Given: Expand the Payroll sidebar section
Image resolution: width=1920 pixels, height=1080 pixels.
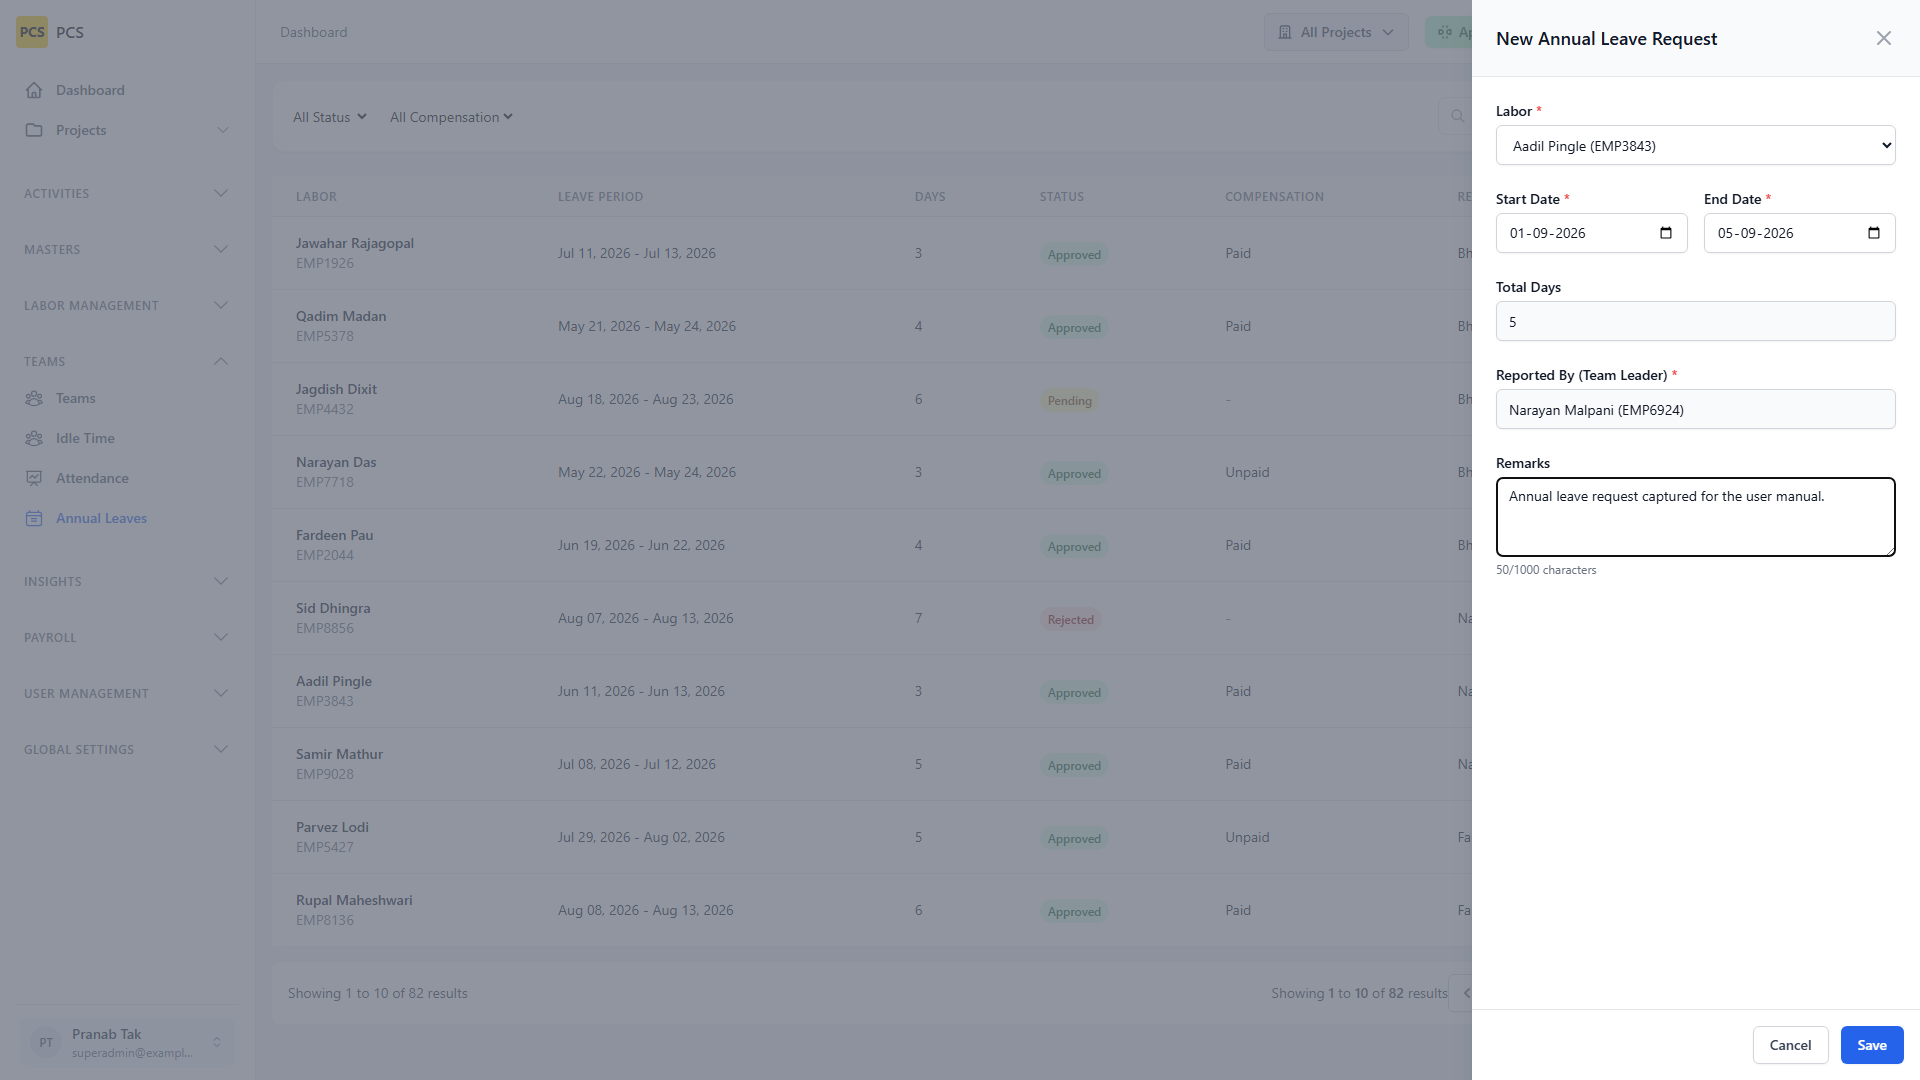Looking at the screenshot, I should (127, 637).
